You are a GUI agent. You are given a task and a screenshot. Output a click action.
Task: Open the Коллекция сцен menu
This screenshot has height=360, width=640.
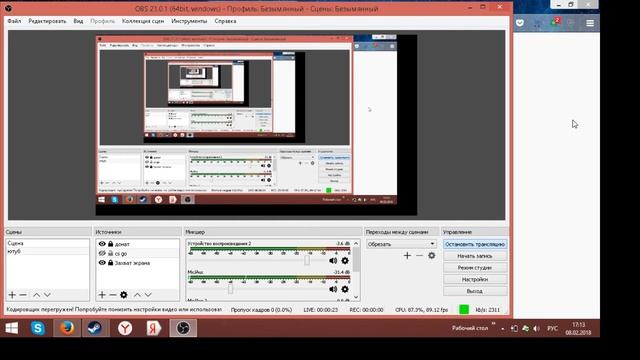coord(143,21)
